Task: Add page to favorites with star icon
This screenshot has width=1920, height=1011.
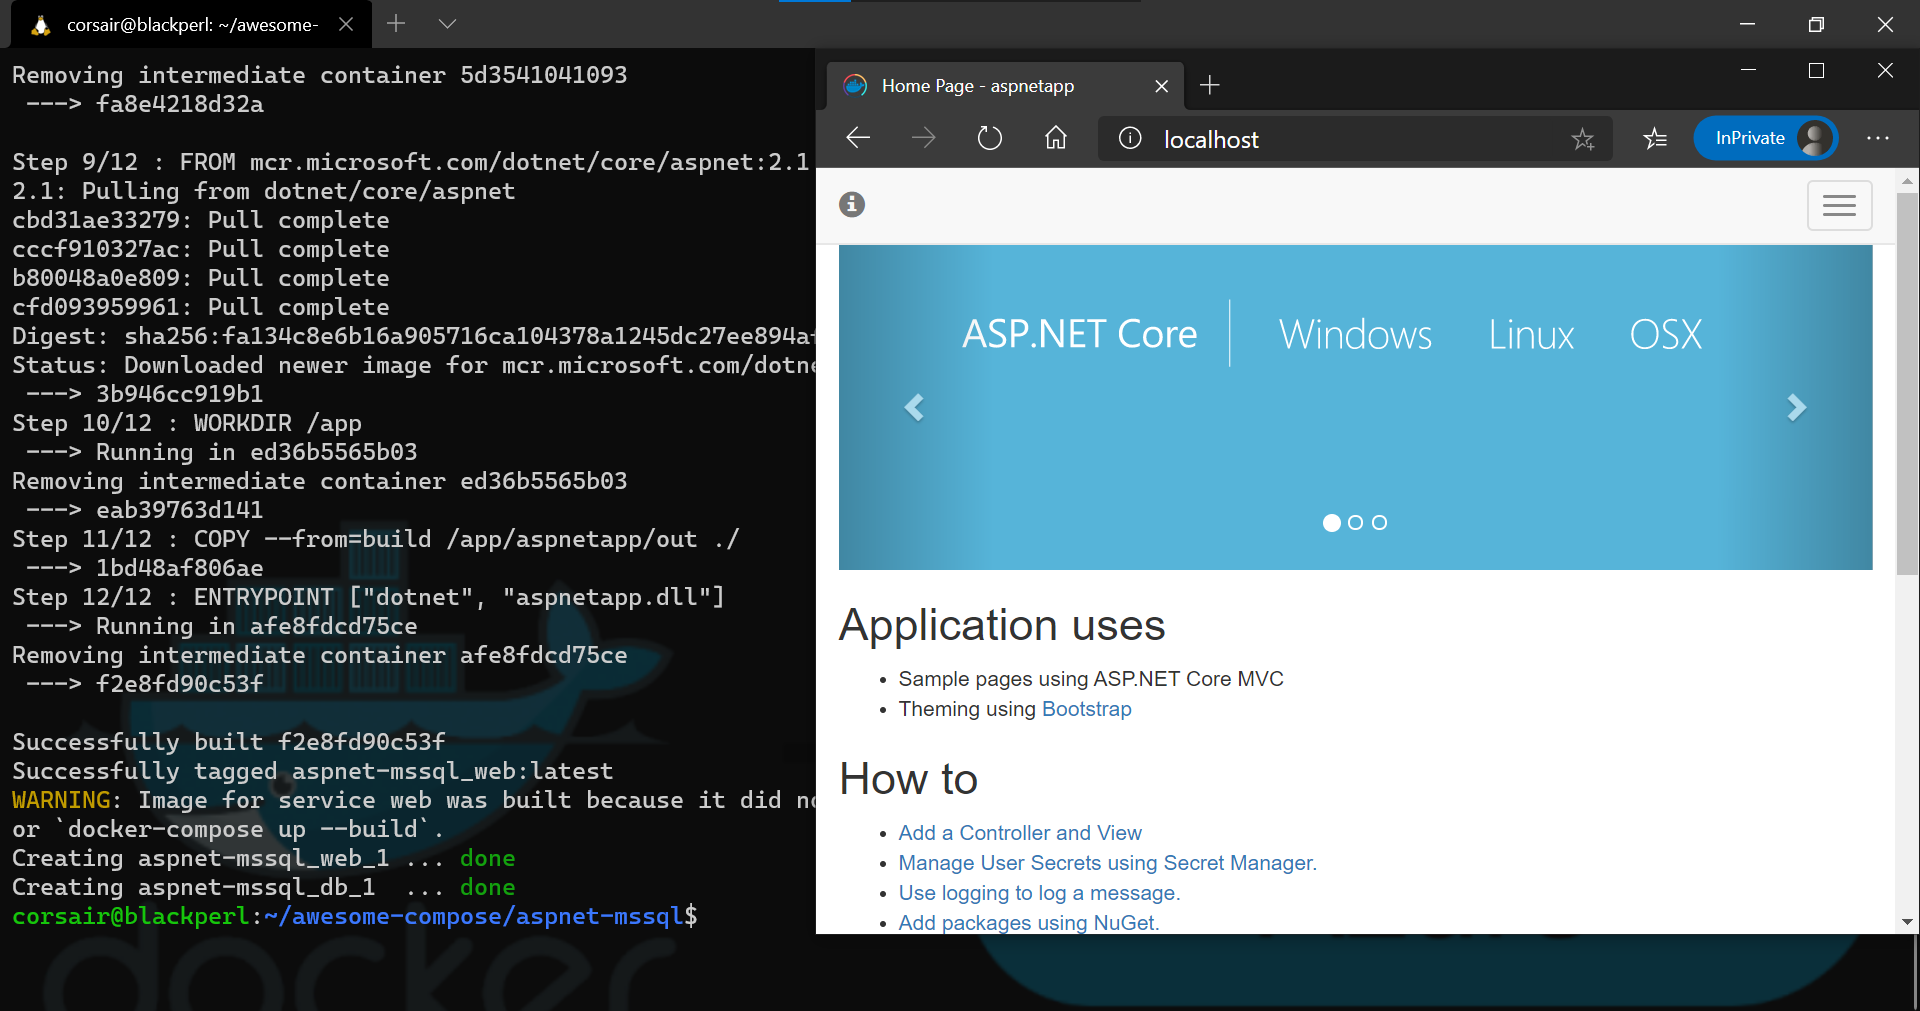Action: pos(1582,139)
